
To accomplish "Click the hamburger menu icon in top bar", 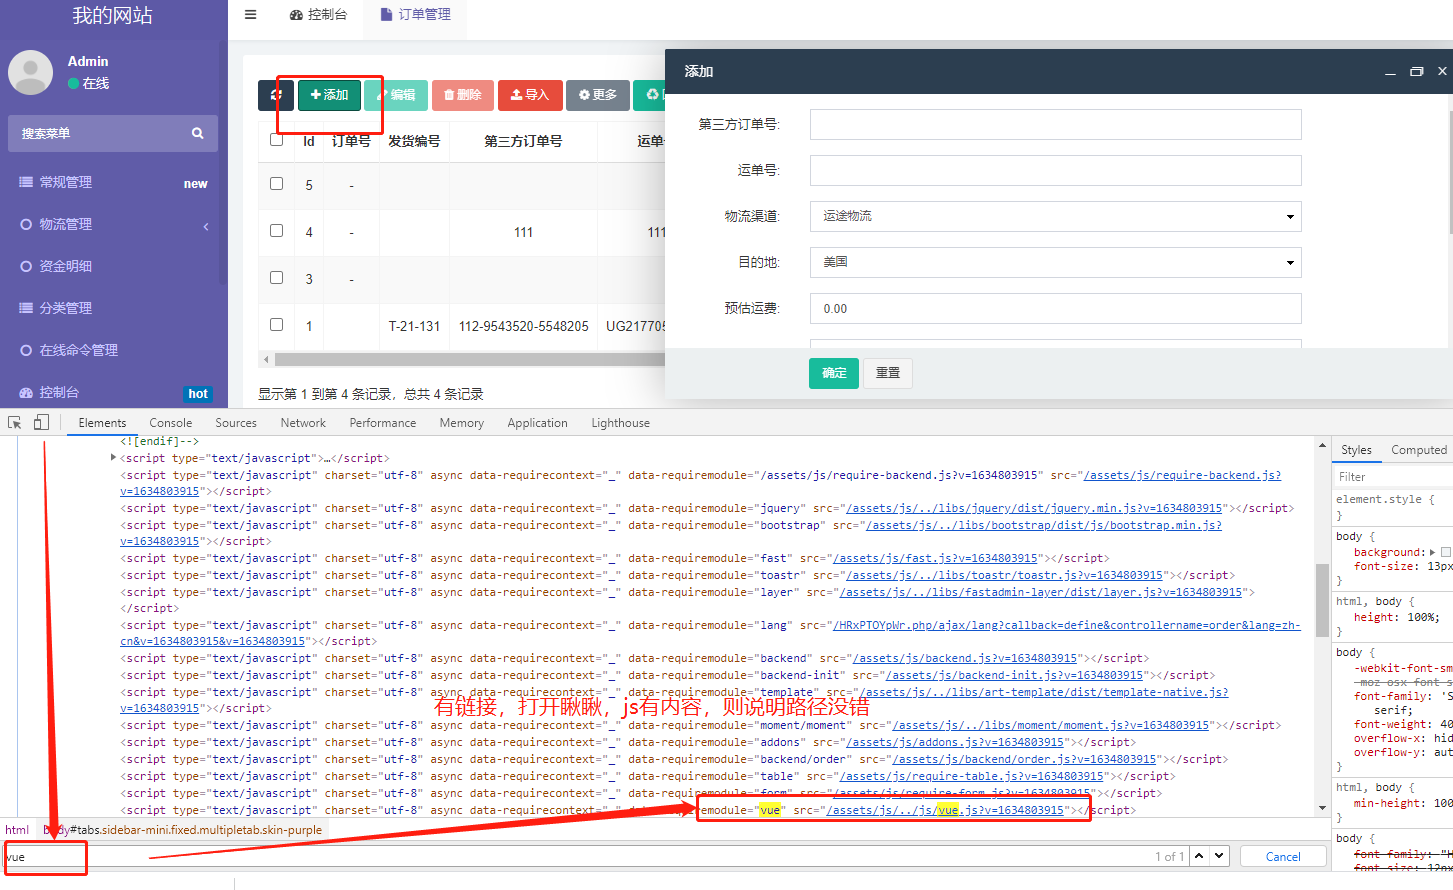I will 249,15.
